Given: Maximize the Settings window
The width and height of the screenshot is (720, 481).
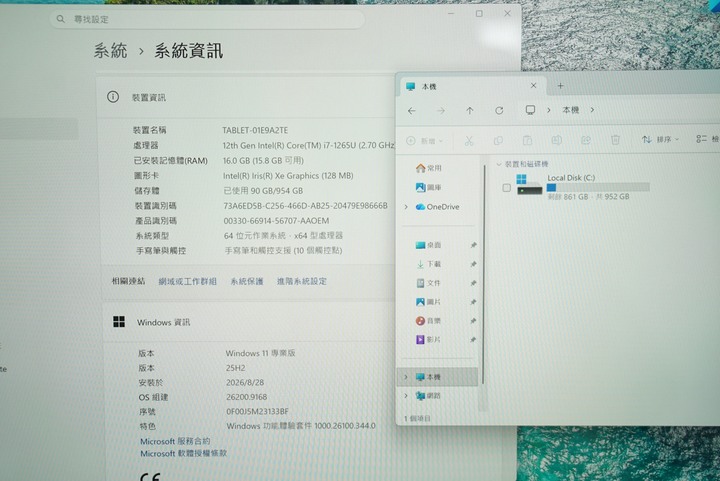Looking at the screenshot, I should [479, 14].
